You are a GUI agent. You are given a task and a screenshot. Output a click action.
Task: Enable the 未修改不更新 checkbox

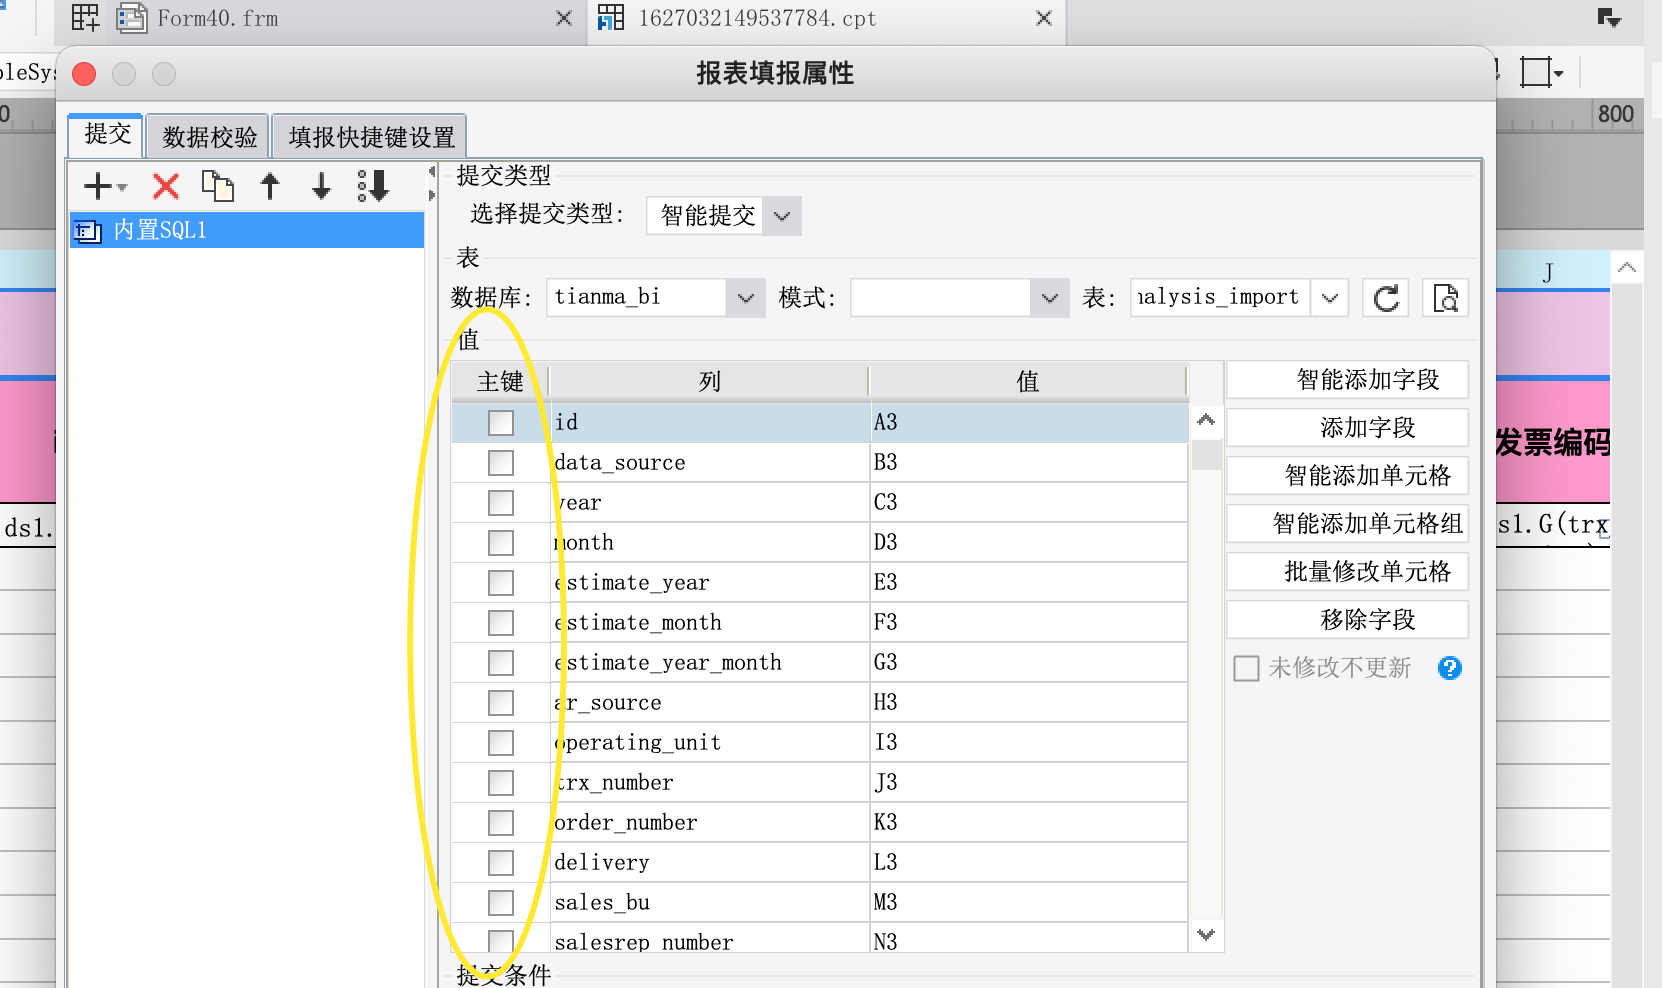pos(1246,668)
